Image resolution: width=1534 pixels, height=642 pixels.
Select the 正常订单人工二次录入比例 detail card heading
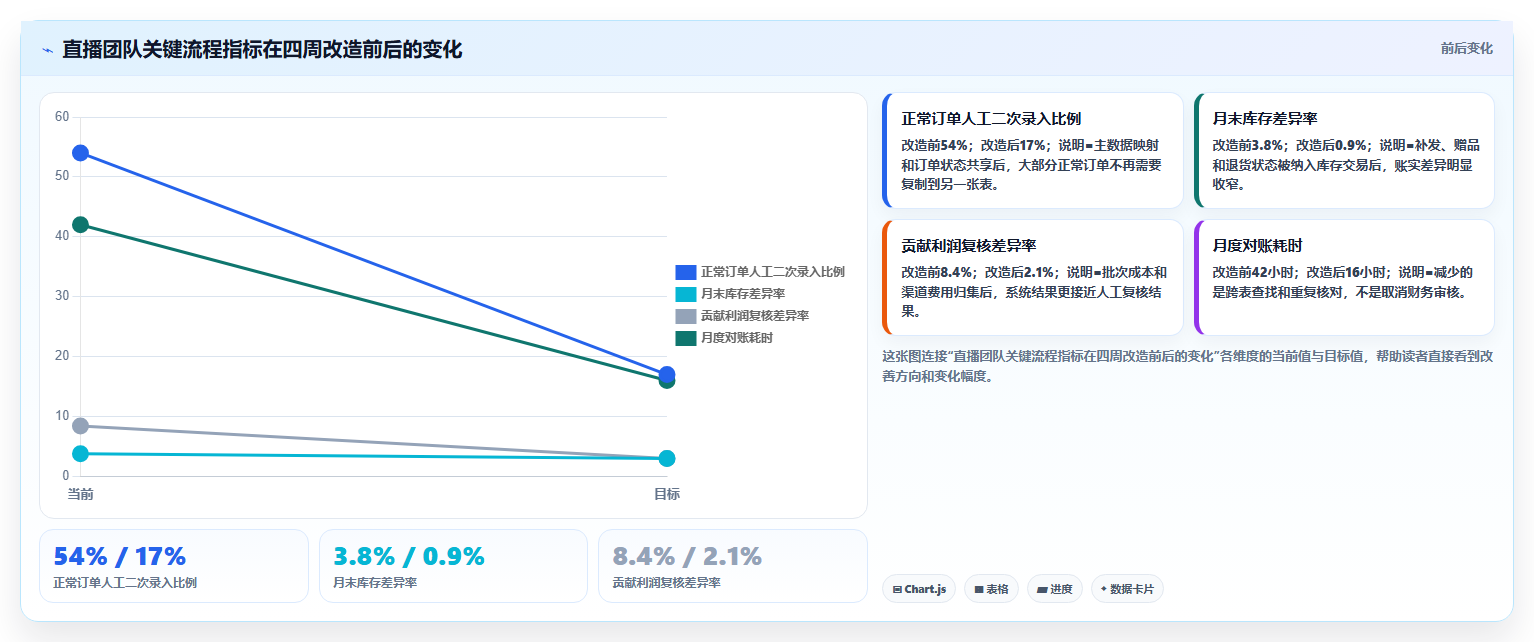tap(991, 118)
